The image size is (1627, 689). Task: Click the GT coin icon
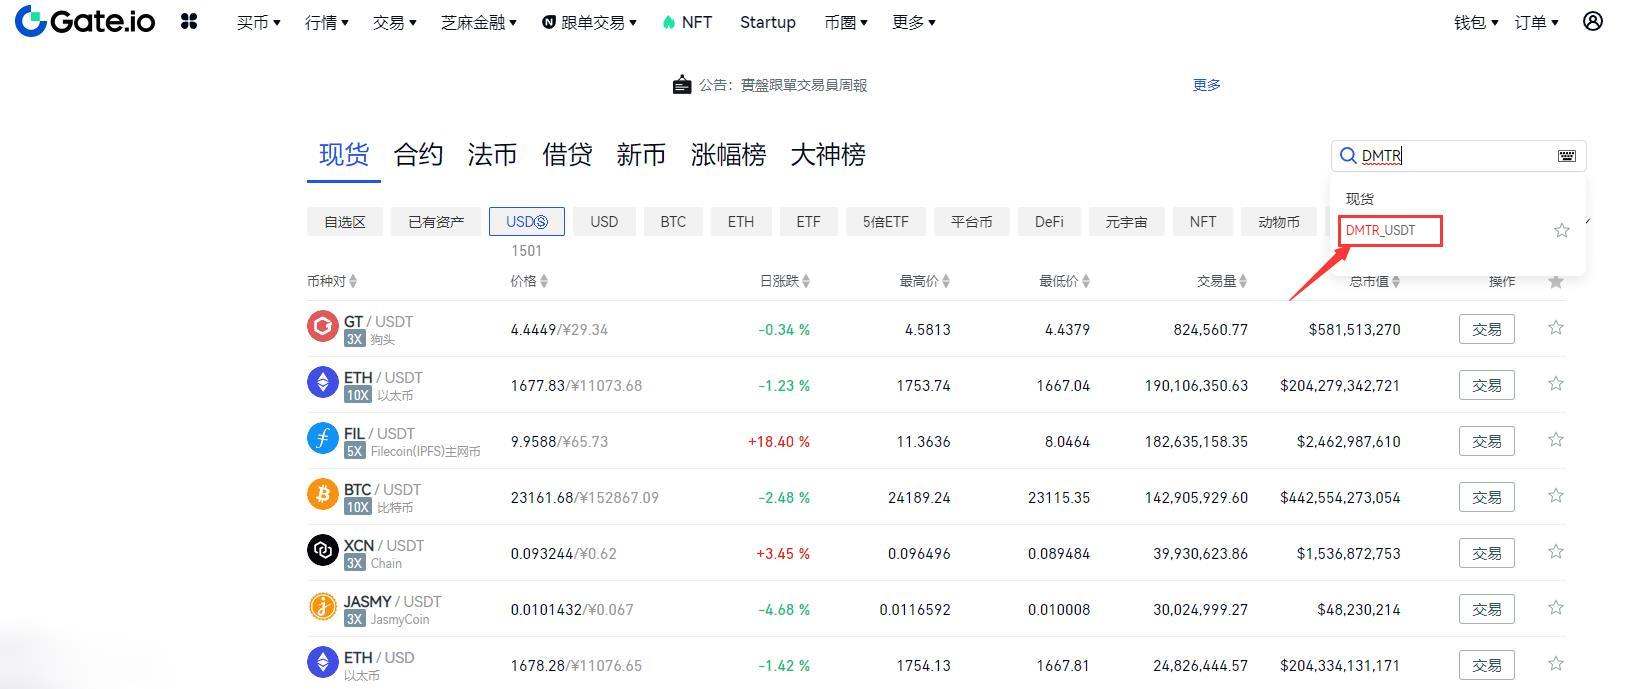[322, 327]
